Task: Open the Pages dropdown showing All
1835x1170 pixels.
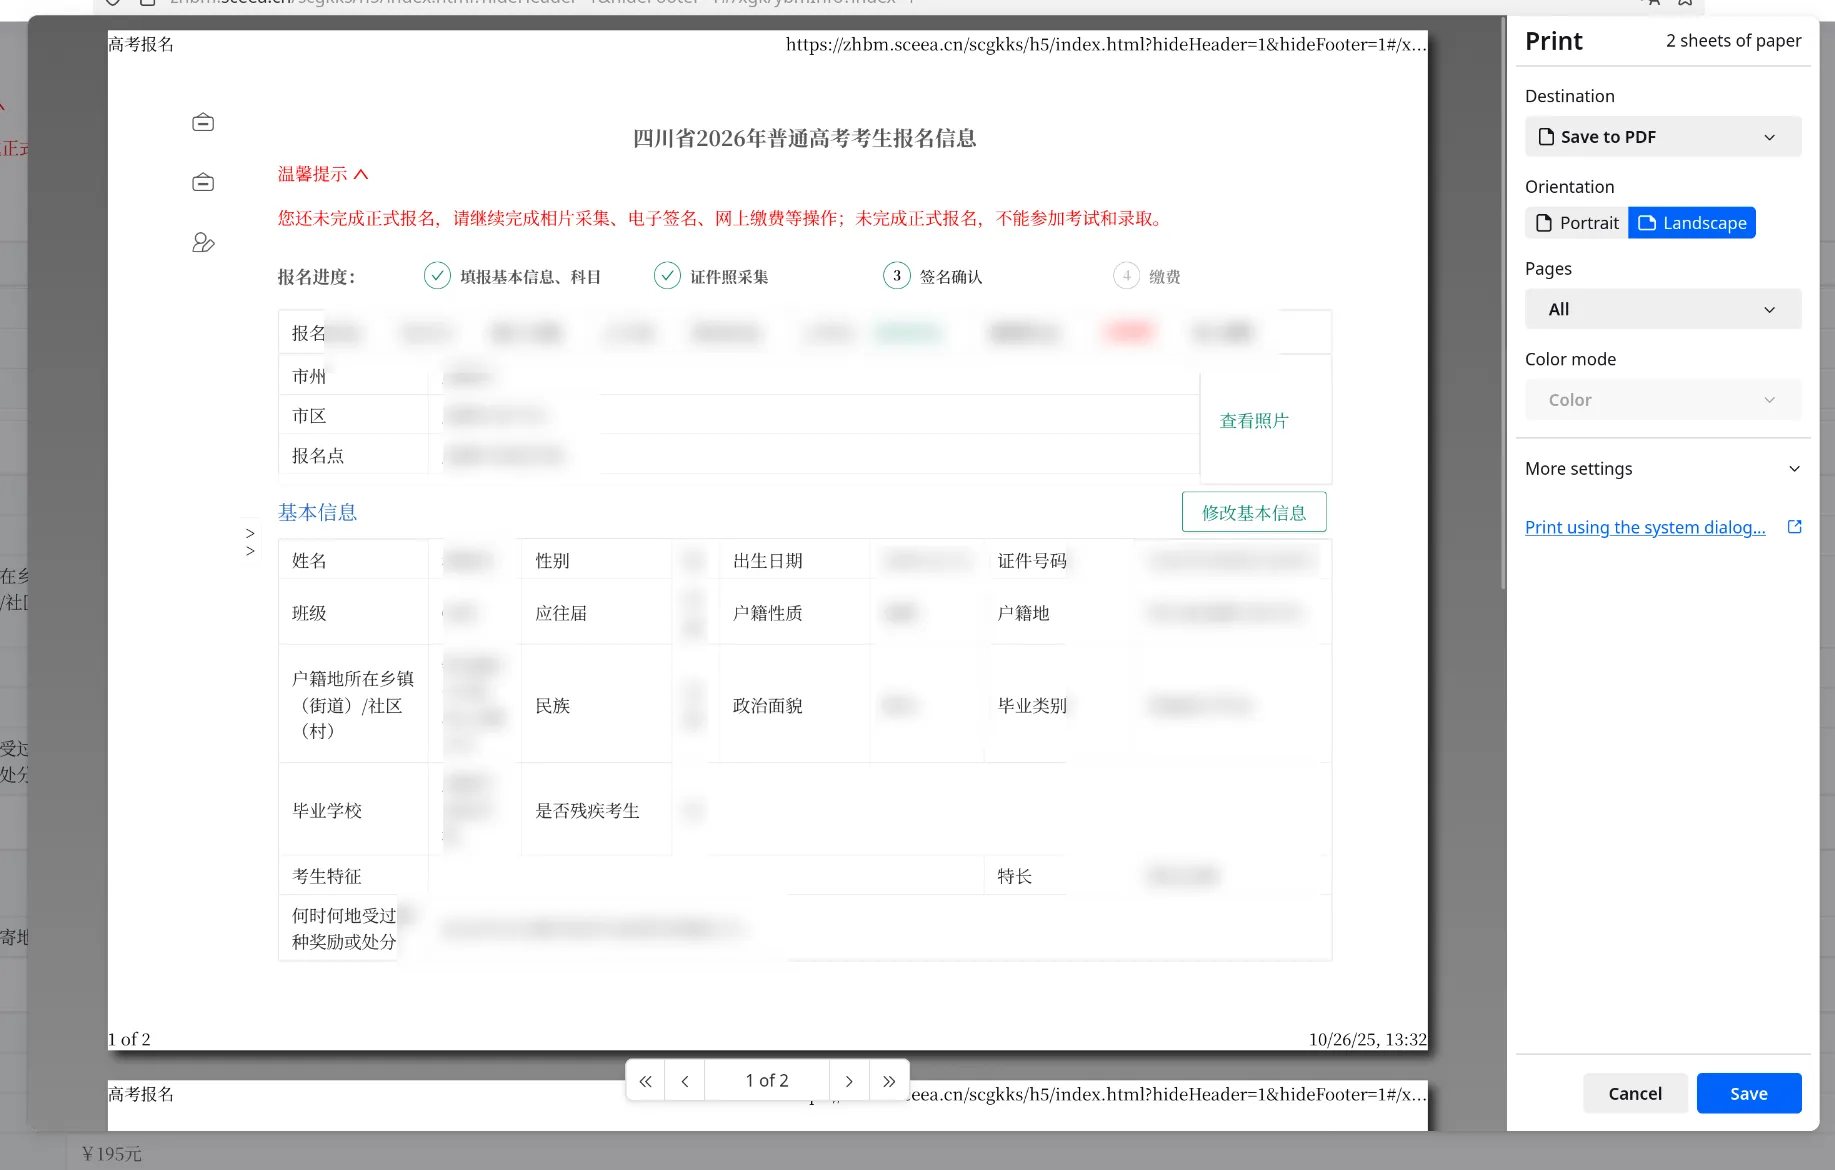Action: tap(1662, 309)
